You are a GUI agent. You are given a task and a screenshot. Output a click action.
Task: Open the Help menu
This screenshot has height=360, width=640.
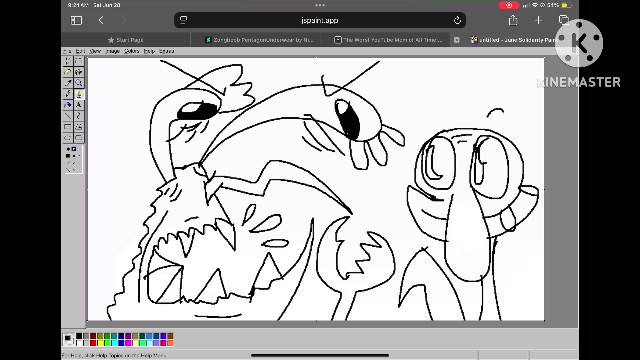[149, 51]
